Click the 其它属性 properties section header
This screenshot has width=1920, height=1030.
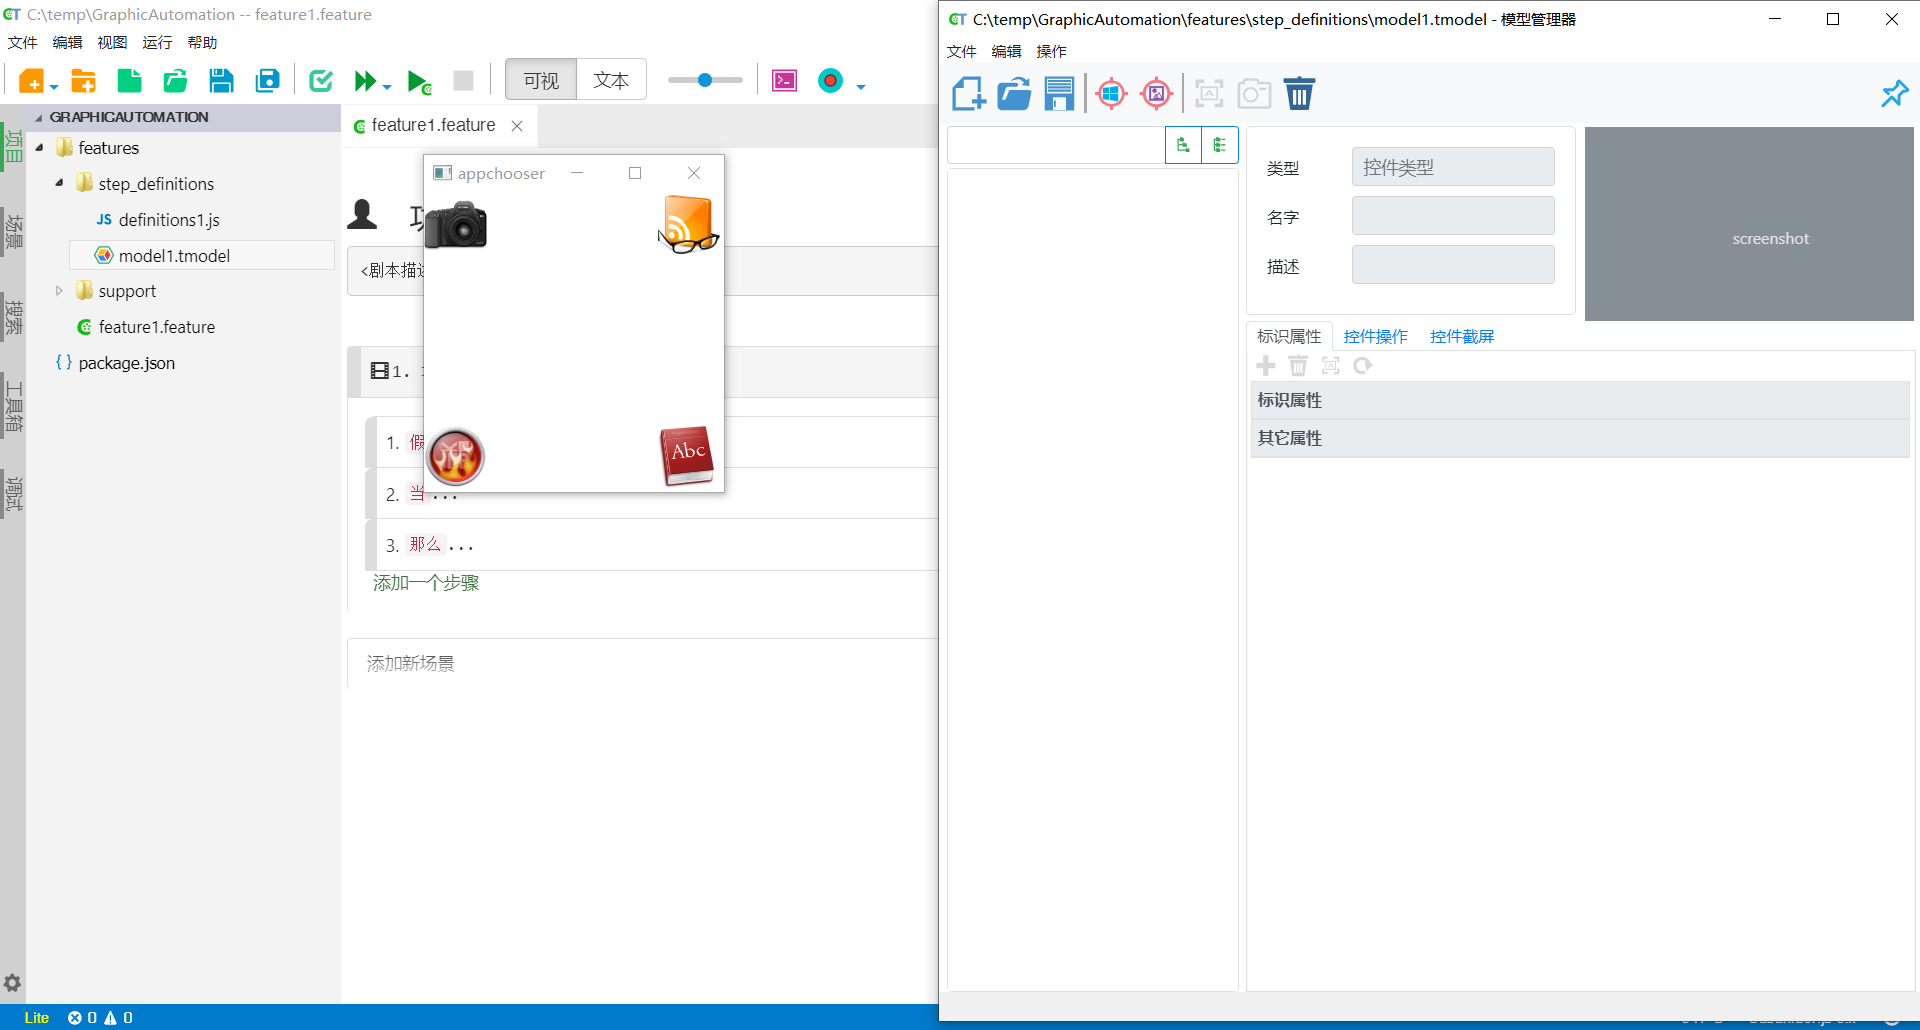tap(1580, 438)
